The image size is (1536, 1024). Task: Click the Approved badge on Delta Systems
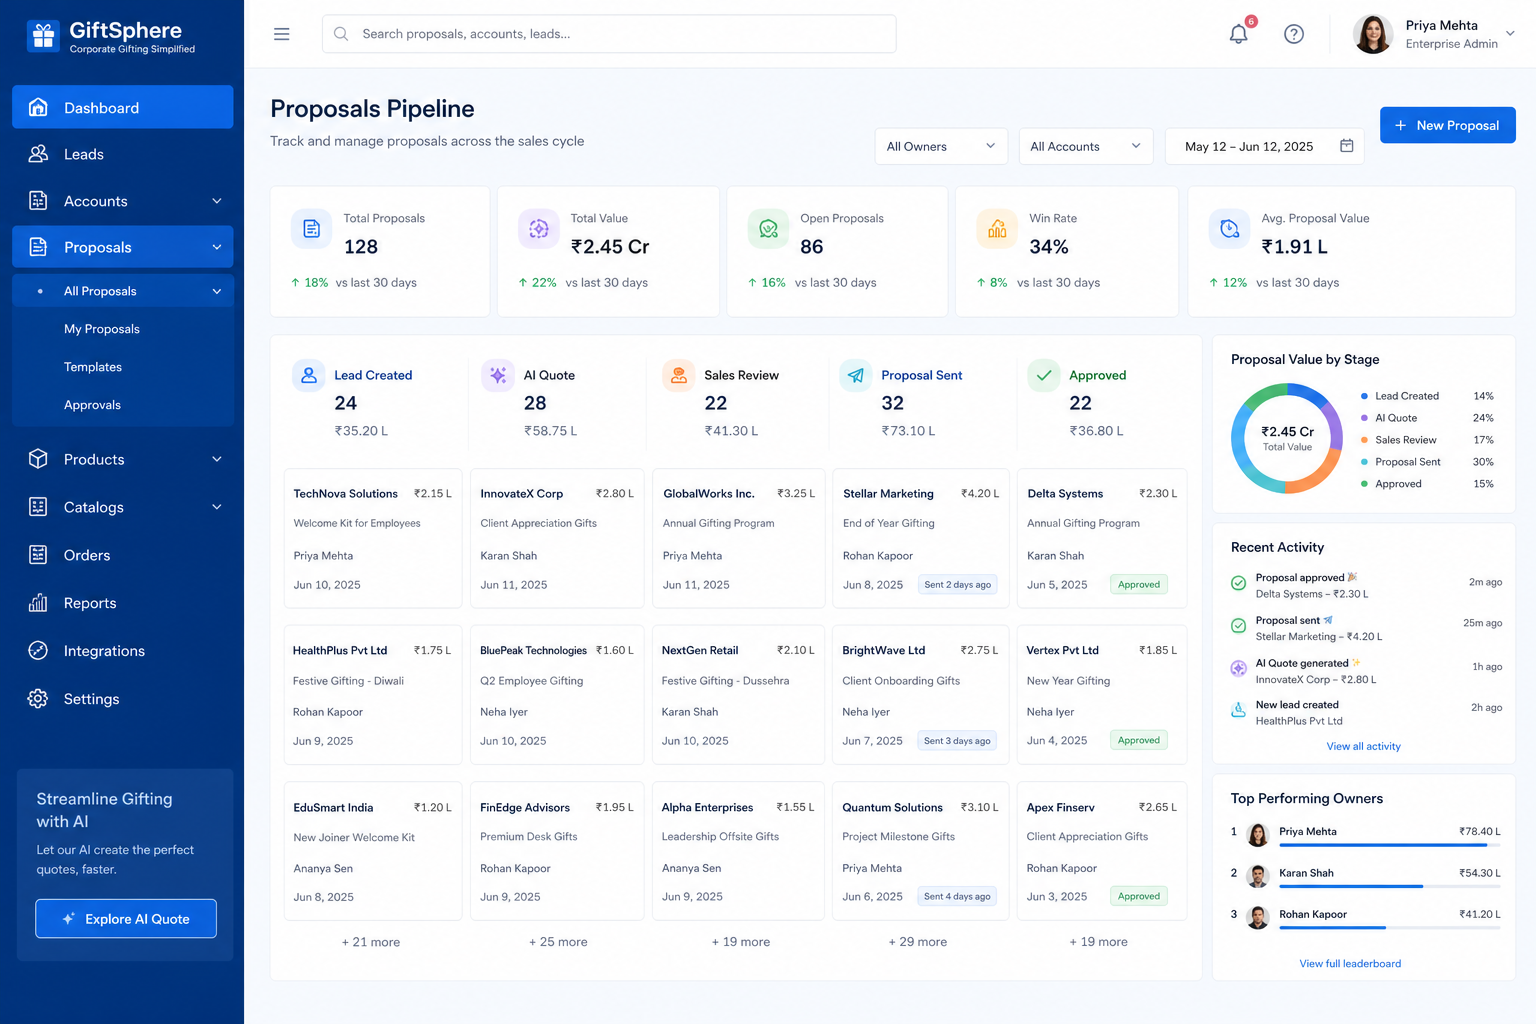(1139, 585)
